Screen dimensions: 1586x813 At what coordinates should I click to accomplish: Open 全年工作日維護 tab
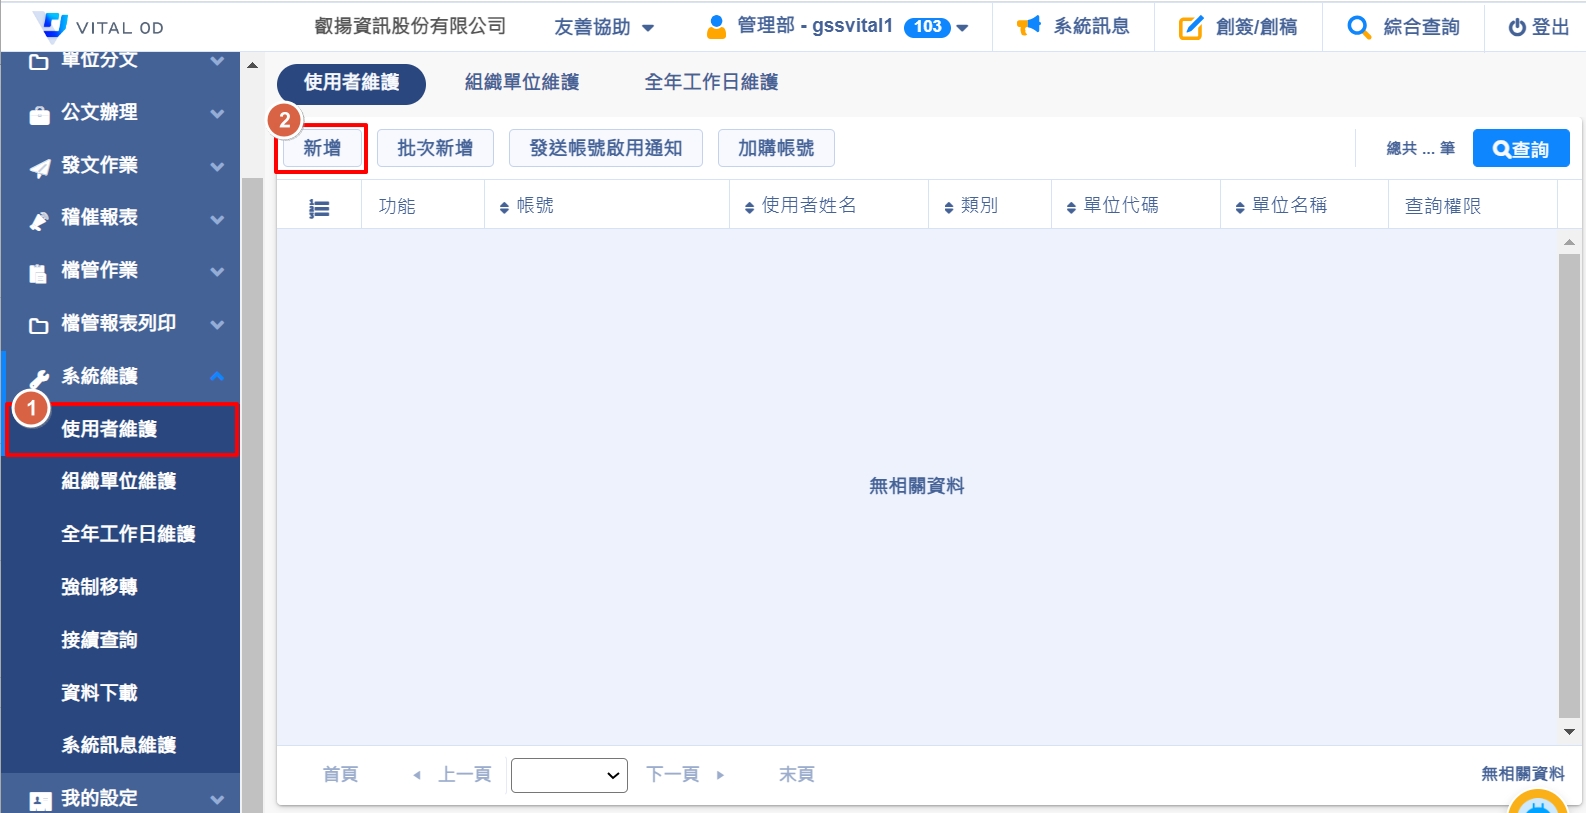pos(711,83)
